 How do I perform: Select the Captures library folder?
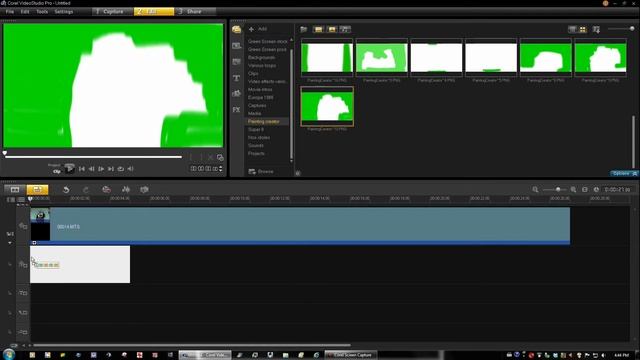(257, 105)
